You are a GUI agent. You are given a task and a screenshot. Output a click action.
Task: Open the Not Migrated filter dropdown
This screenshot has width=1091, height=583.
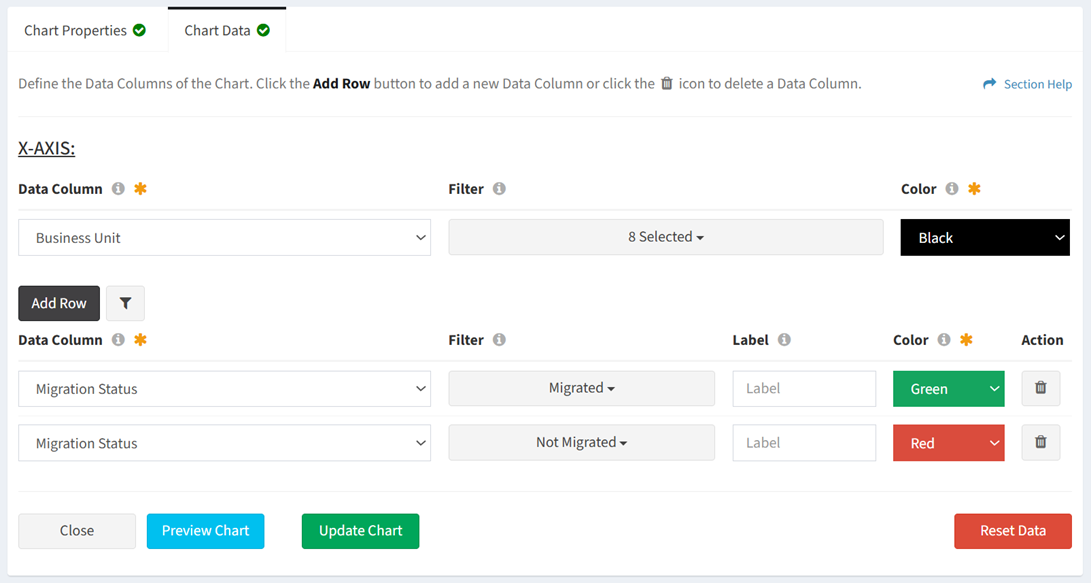tap(582, 442)
